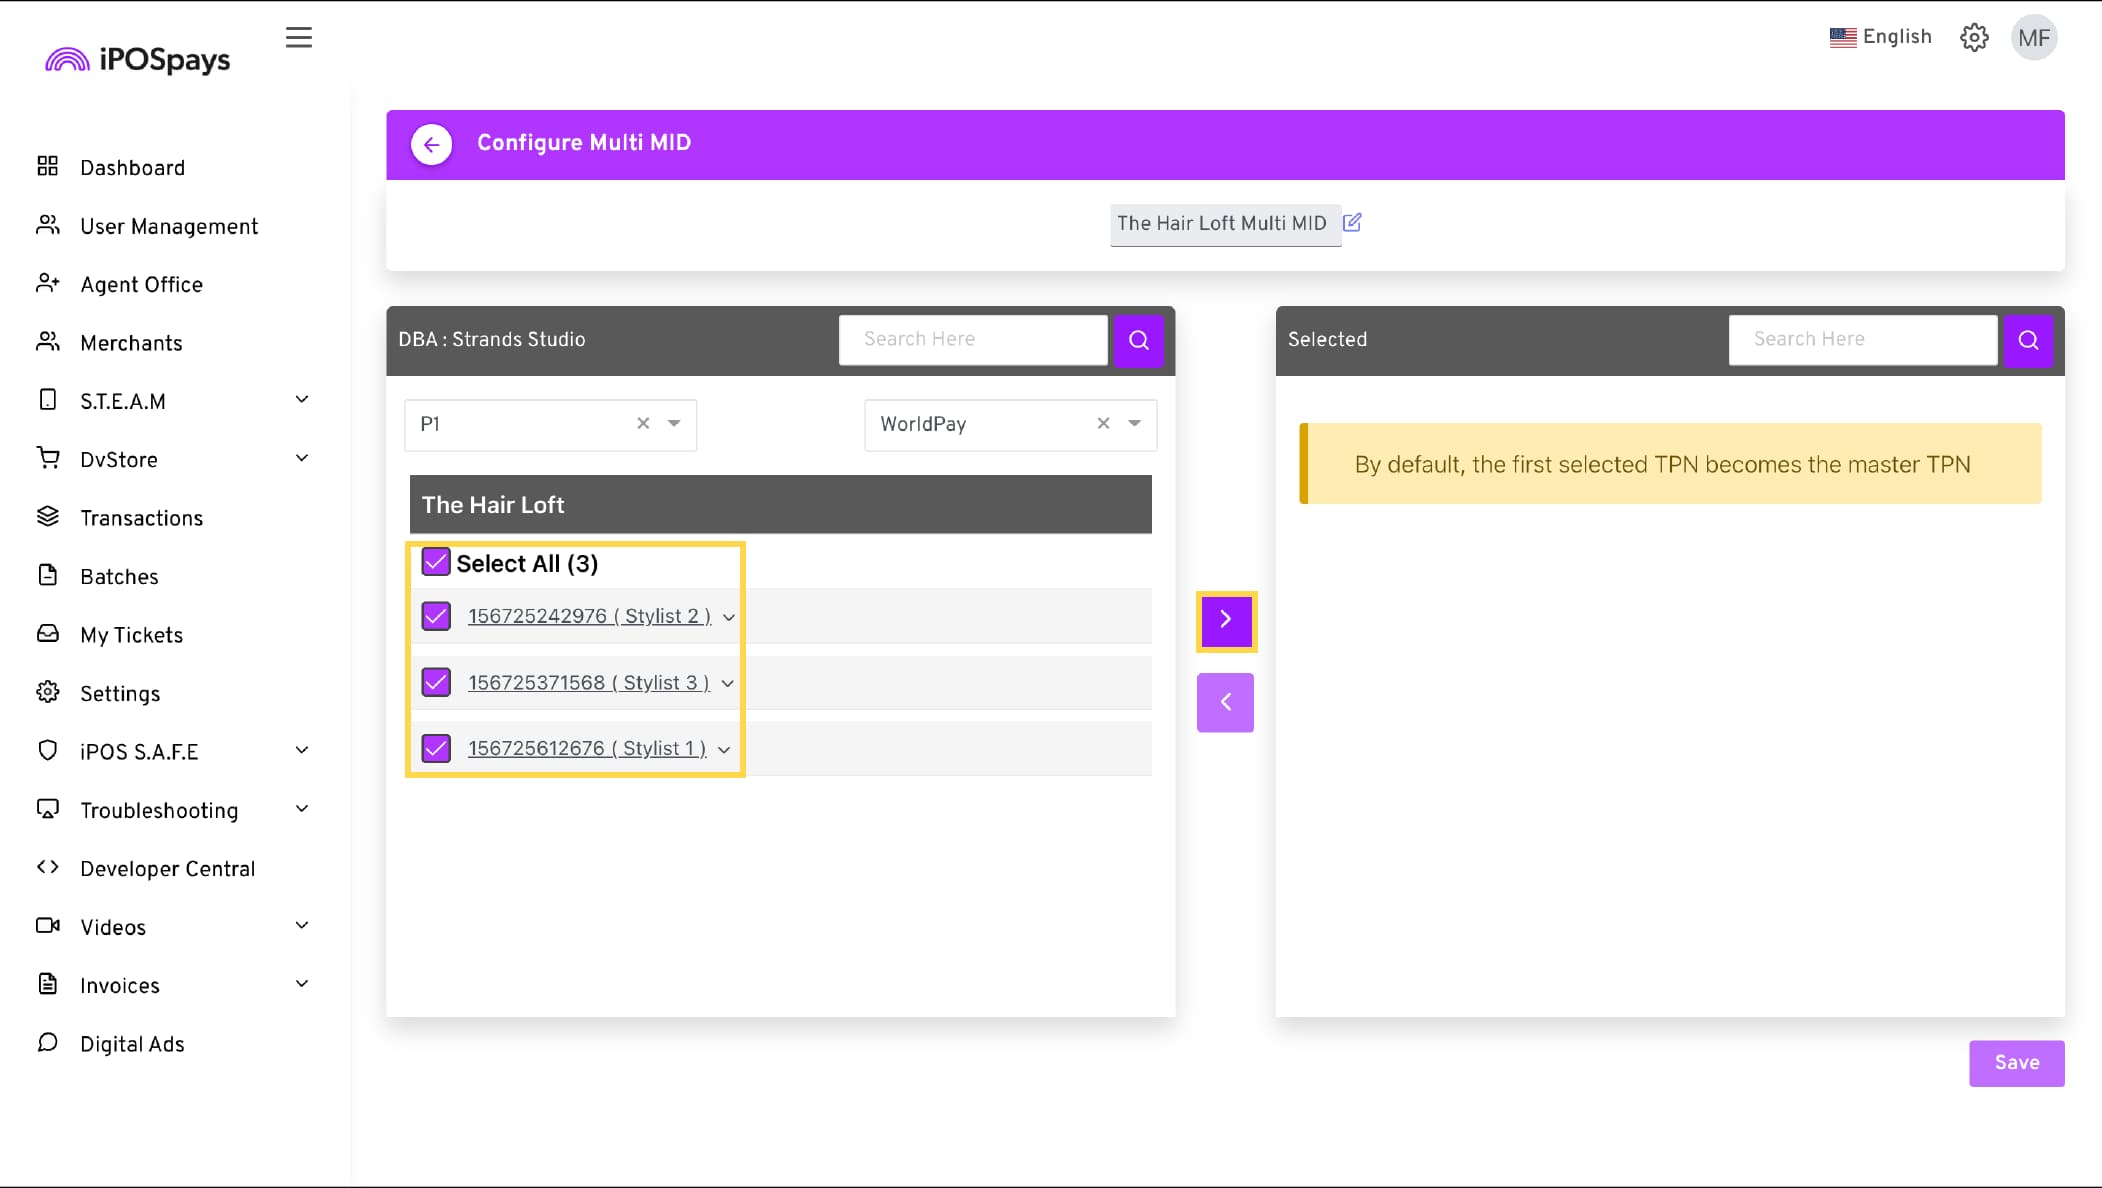Screen dimensions: 2102x1188
Task: Click the search icon in Selected panel
Action: 2028,340
